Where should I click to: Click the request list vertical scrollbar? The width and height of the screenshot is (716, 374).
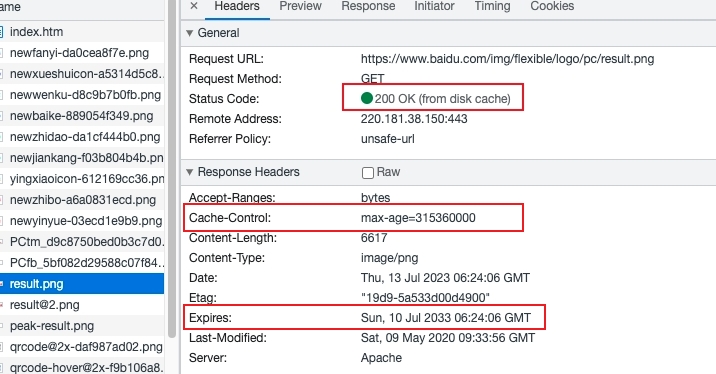(x=172, y=169)
